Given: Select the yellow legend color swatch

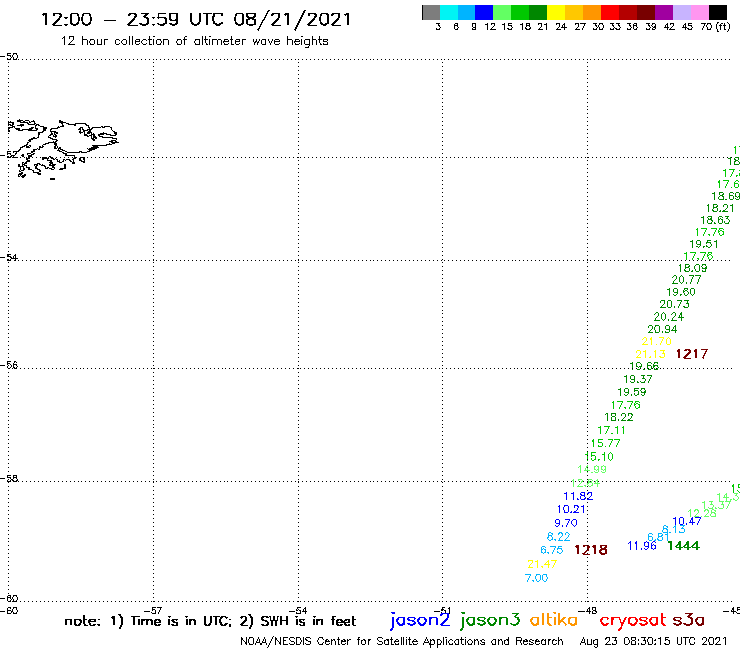Looking at the screenshot, I should click(556, 12).
